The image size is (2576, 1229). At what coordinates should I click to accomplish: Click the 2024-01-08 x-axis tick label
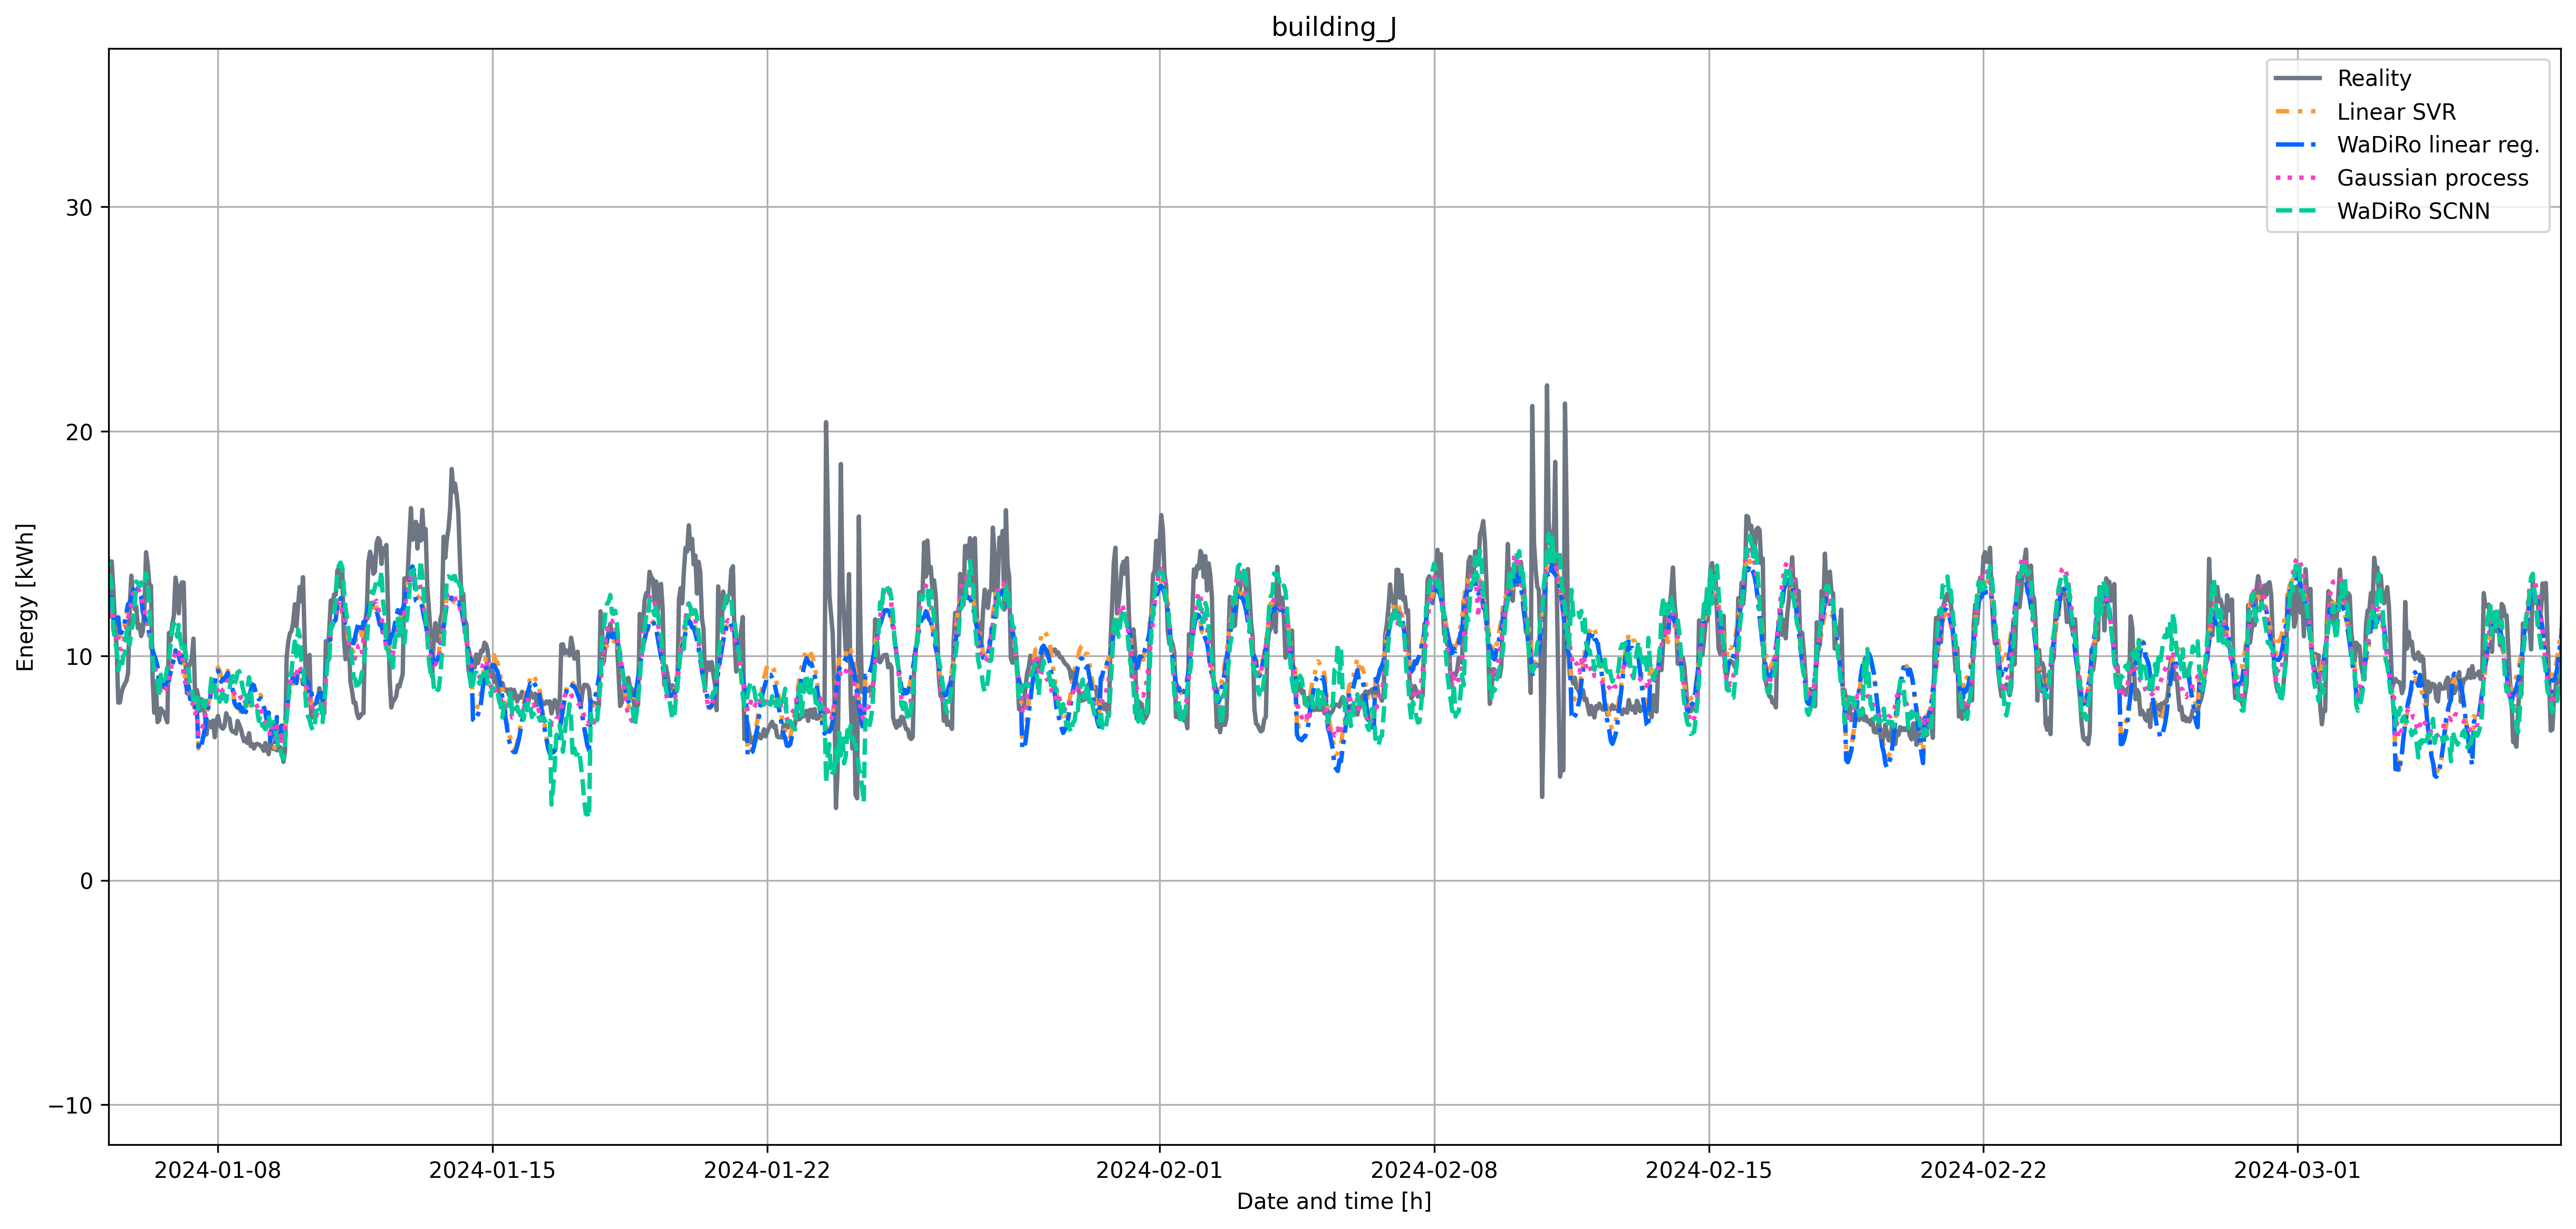point(217,1170)
